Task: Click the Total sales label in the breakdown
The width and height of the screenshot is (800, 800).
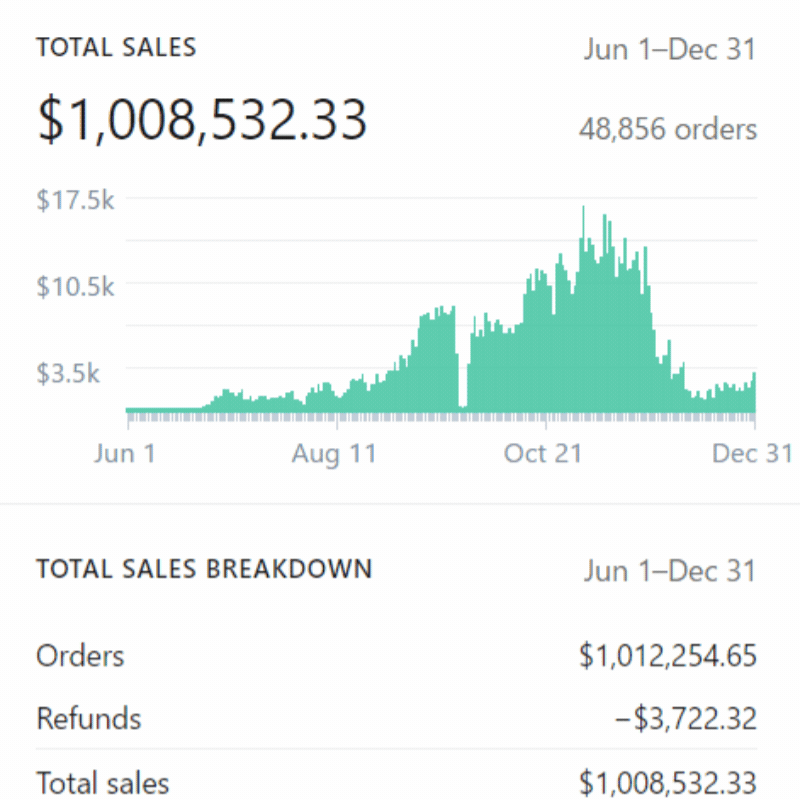Action: point(103,782)
